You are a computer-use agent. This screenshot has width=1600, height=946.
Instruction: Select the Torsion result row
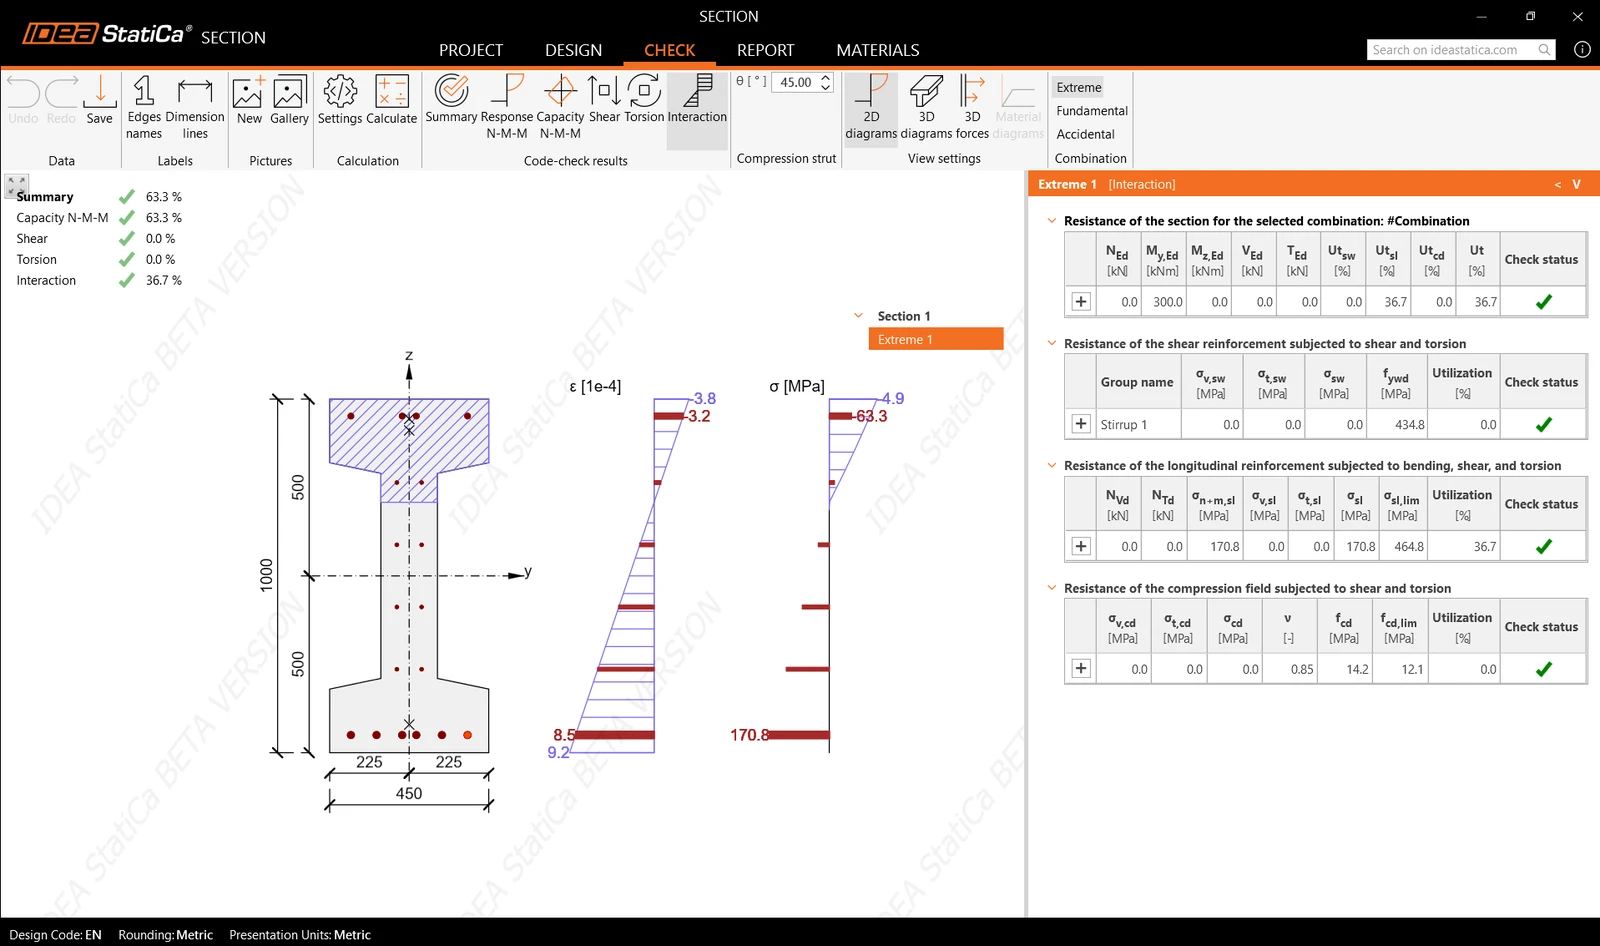click(99, 260)
